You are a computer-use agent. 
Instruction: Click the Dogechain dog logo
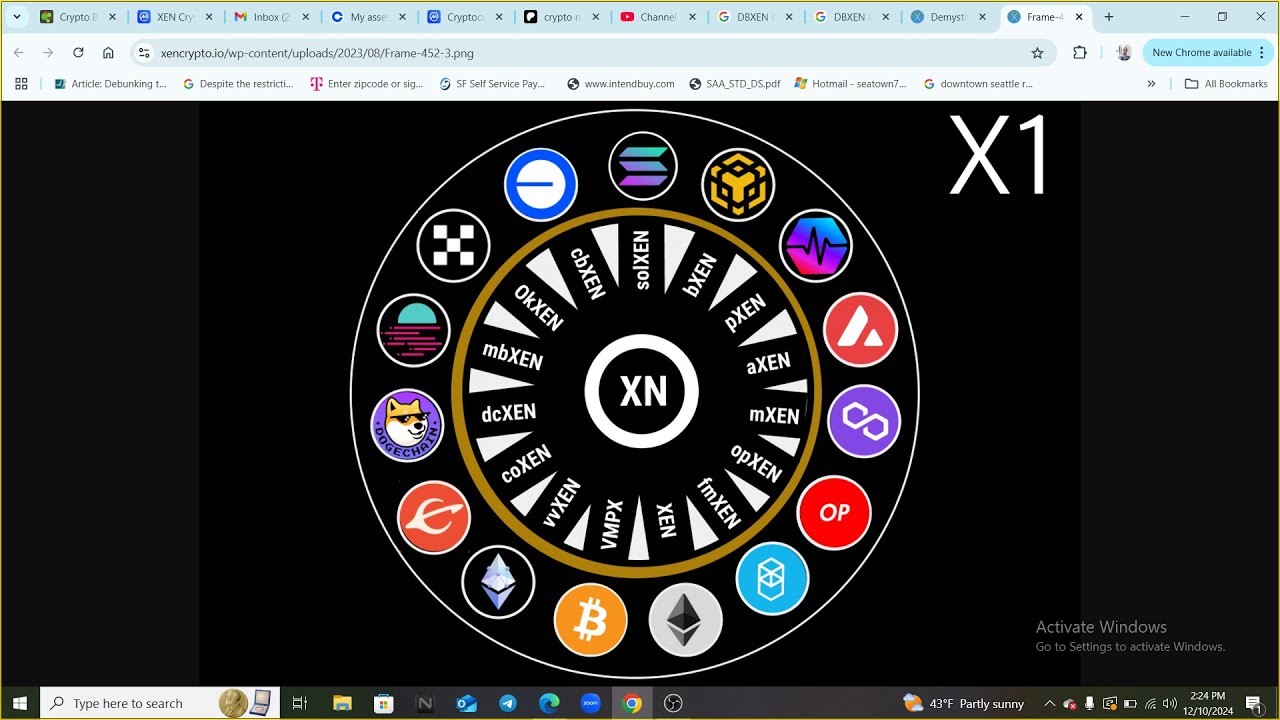tap(407, 425)
